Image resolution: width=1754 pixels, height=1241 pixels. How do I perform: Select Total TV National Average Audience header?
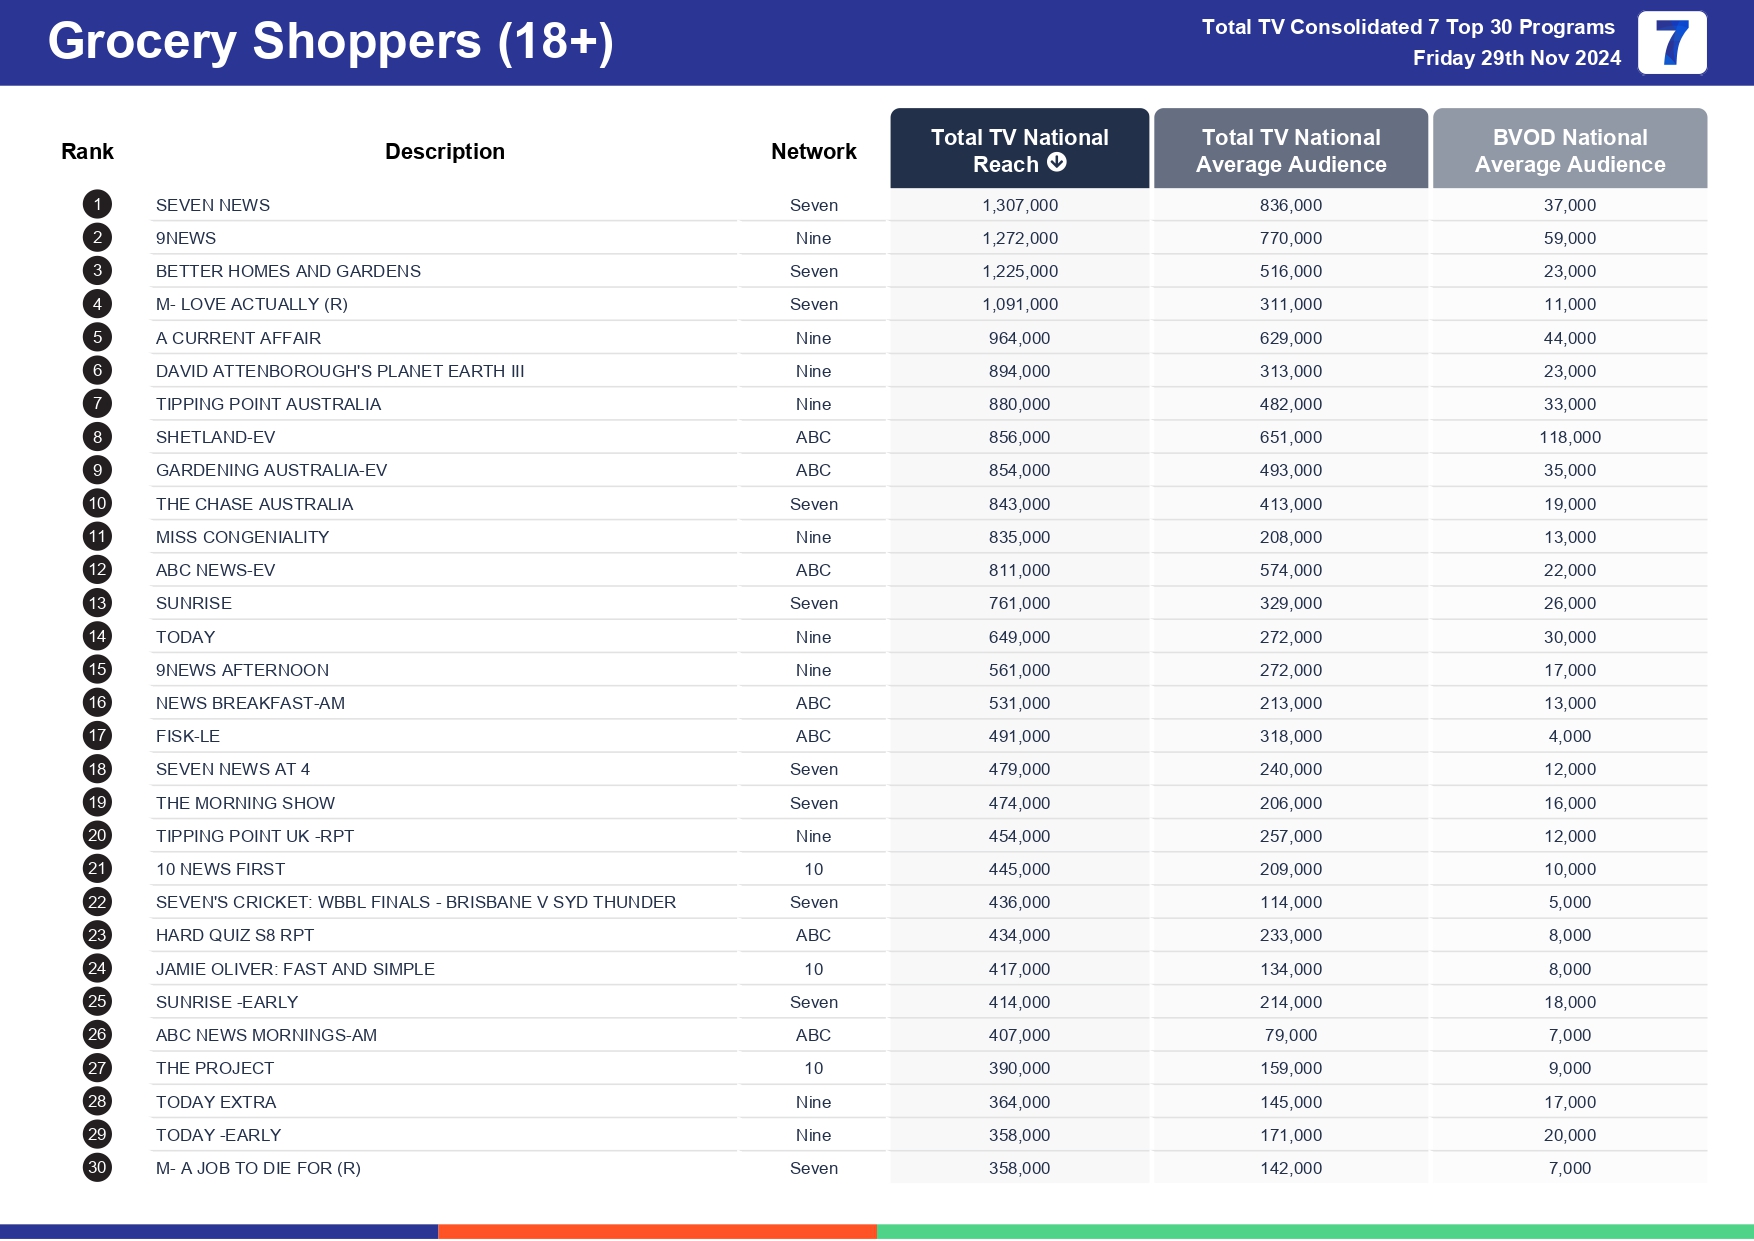click(x=1290, y=150)
